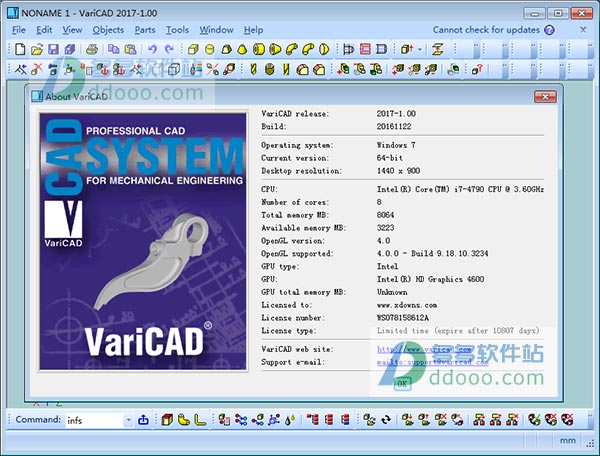Click the red-framed view icon in top toolbar
Viewport: 600px width, 456px height.
(x=365, y=49)
